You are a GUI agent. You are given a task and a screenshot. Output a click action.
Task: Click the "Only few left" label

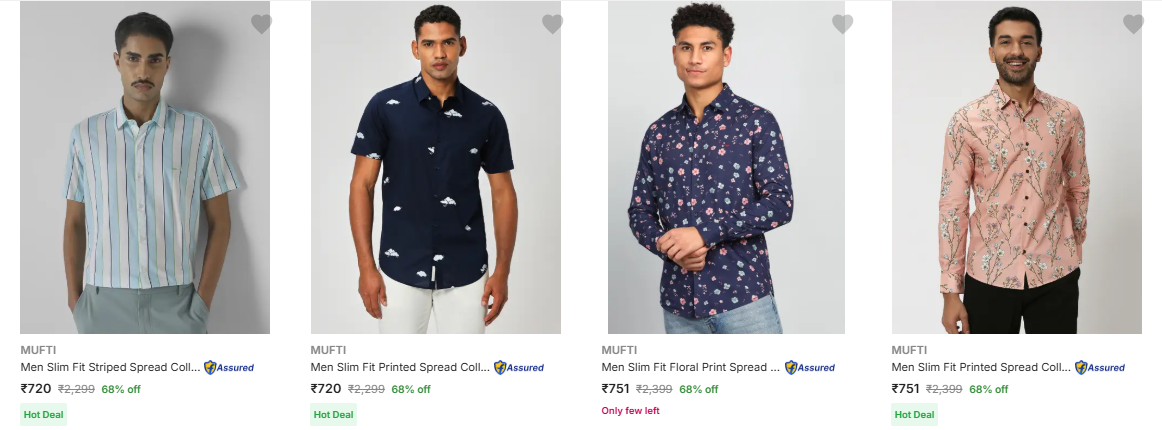630,411
